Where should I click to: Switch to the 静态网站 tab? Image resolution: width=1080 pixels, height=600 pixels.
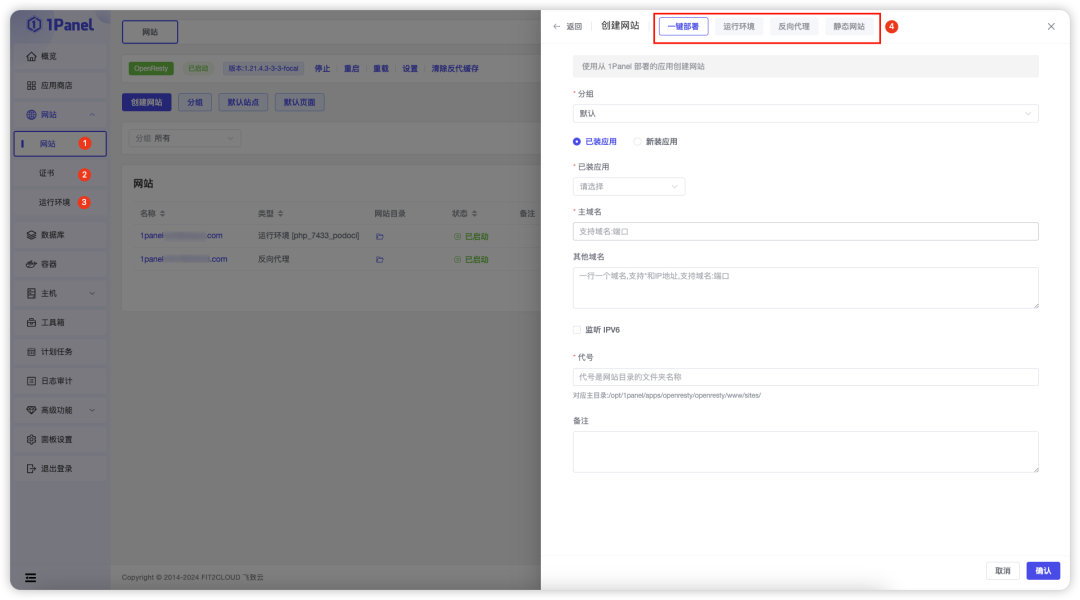[849, 26]
